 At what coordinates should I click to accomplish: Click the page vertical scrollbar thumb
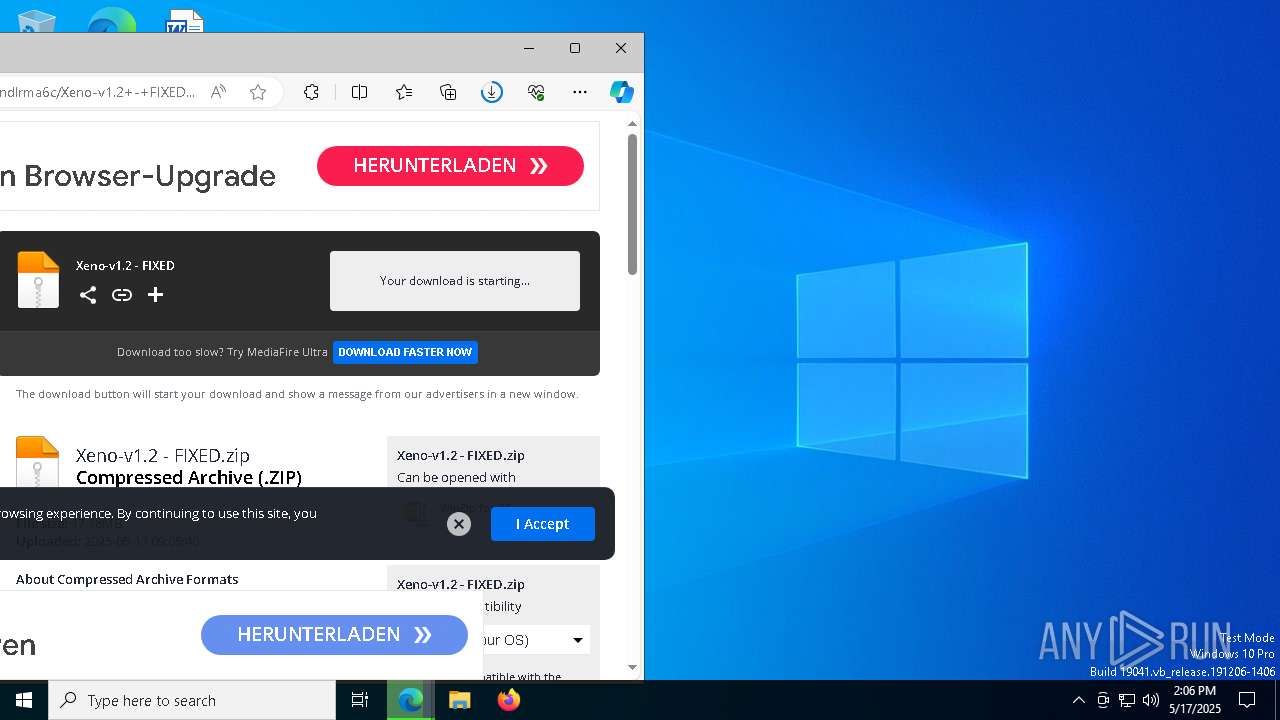(x=632, y=204)
